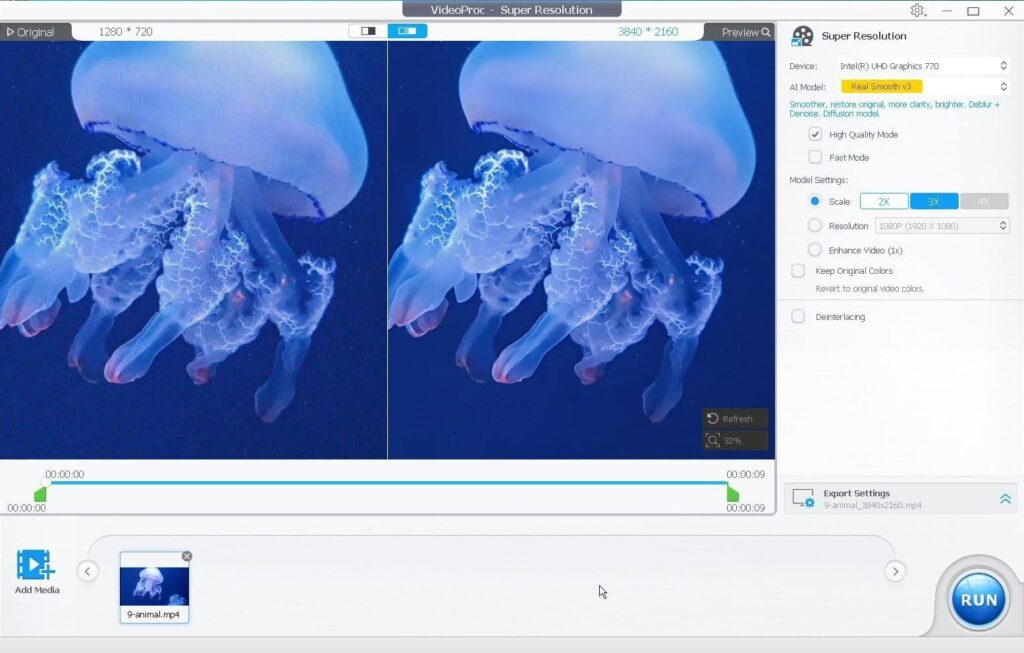Click the Super Resolution film reel icon
Image resolution: width=1024 pixels, height=653 pixels.
coord(802,36)
